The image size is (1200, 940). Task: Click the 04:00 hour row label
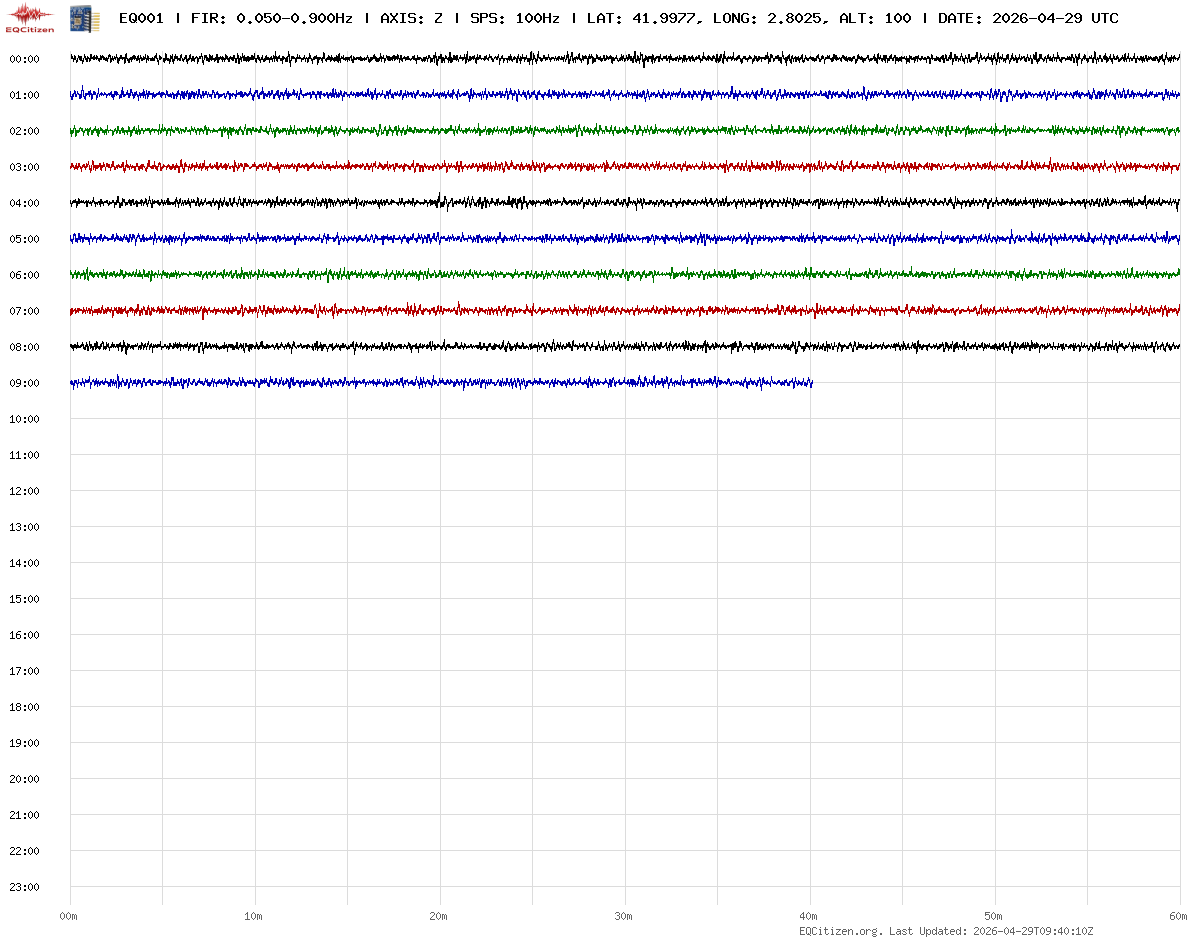coord(24,203)
